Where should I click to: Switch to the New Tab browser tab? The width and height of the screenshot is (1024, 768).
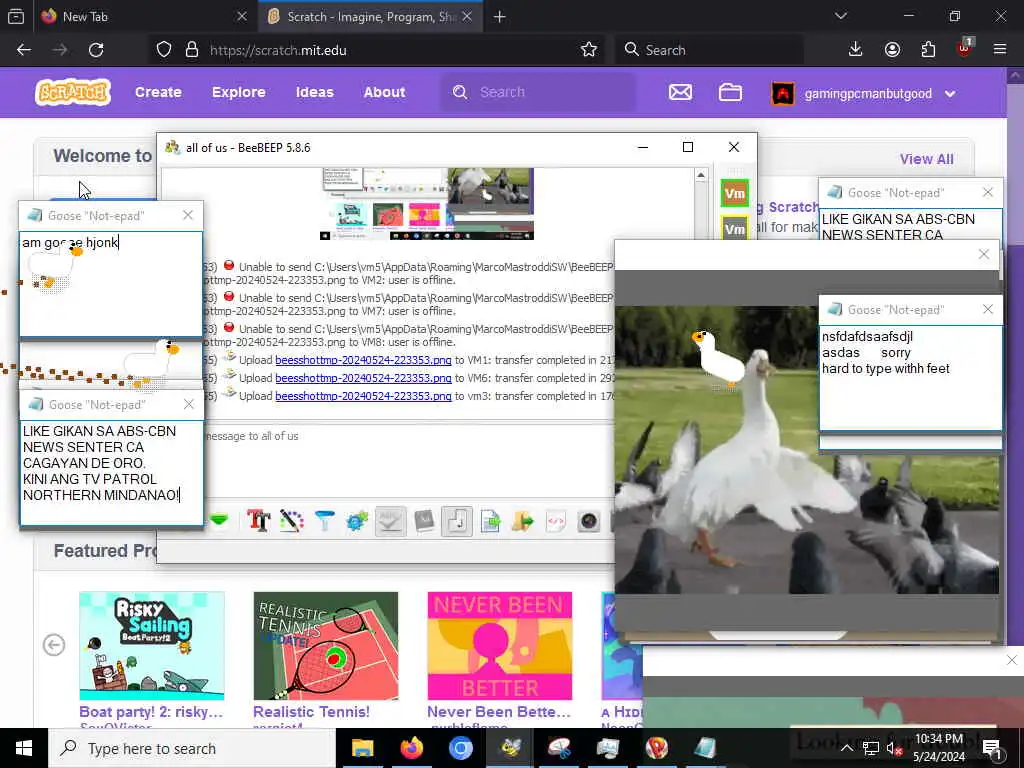coord(142,16)
